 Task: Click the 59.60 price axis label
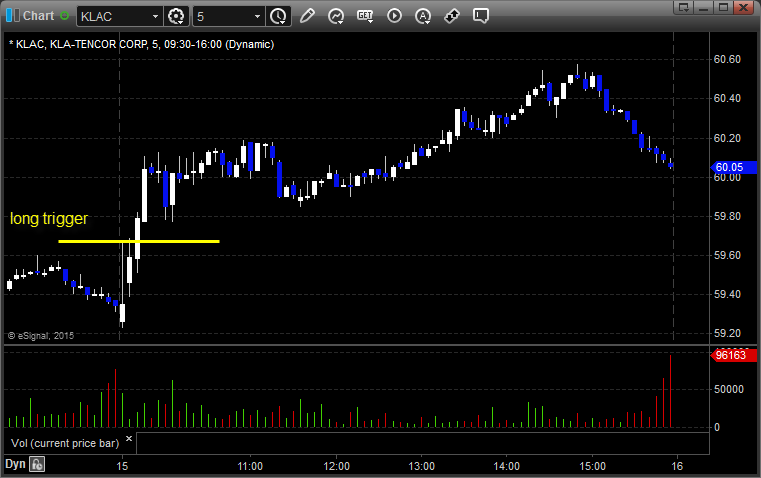coord(727,255)
